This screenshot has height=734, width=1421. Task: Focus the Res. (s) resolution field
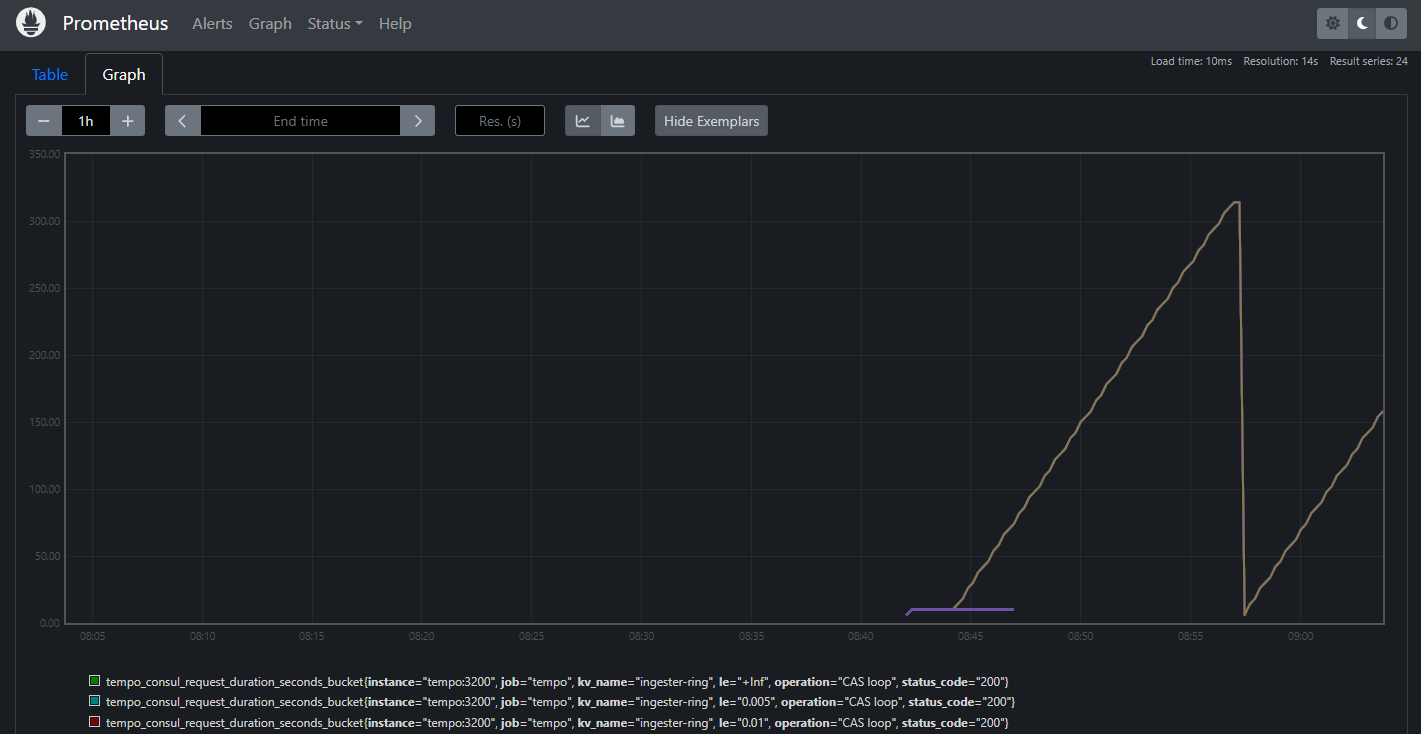[500, 121]
